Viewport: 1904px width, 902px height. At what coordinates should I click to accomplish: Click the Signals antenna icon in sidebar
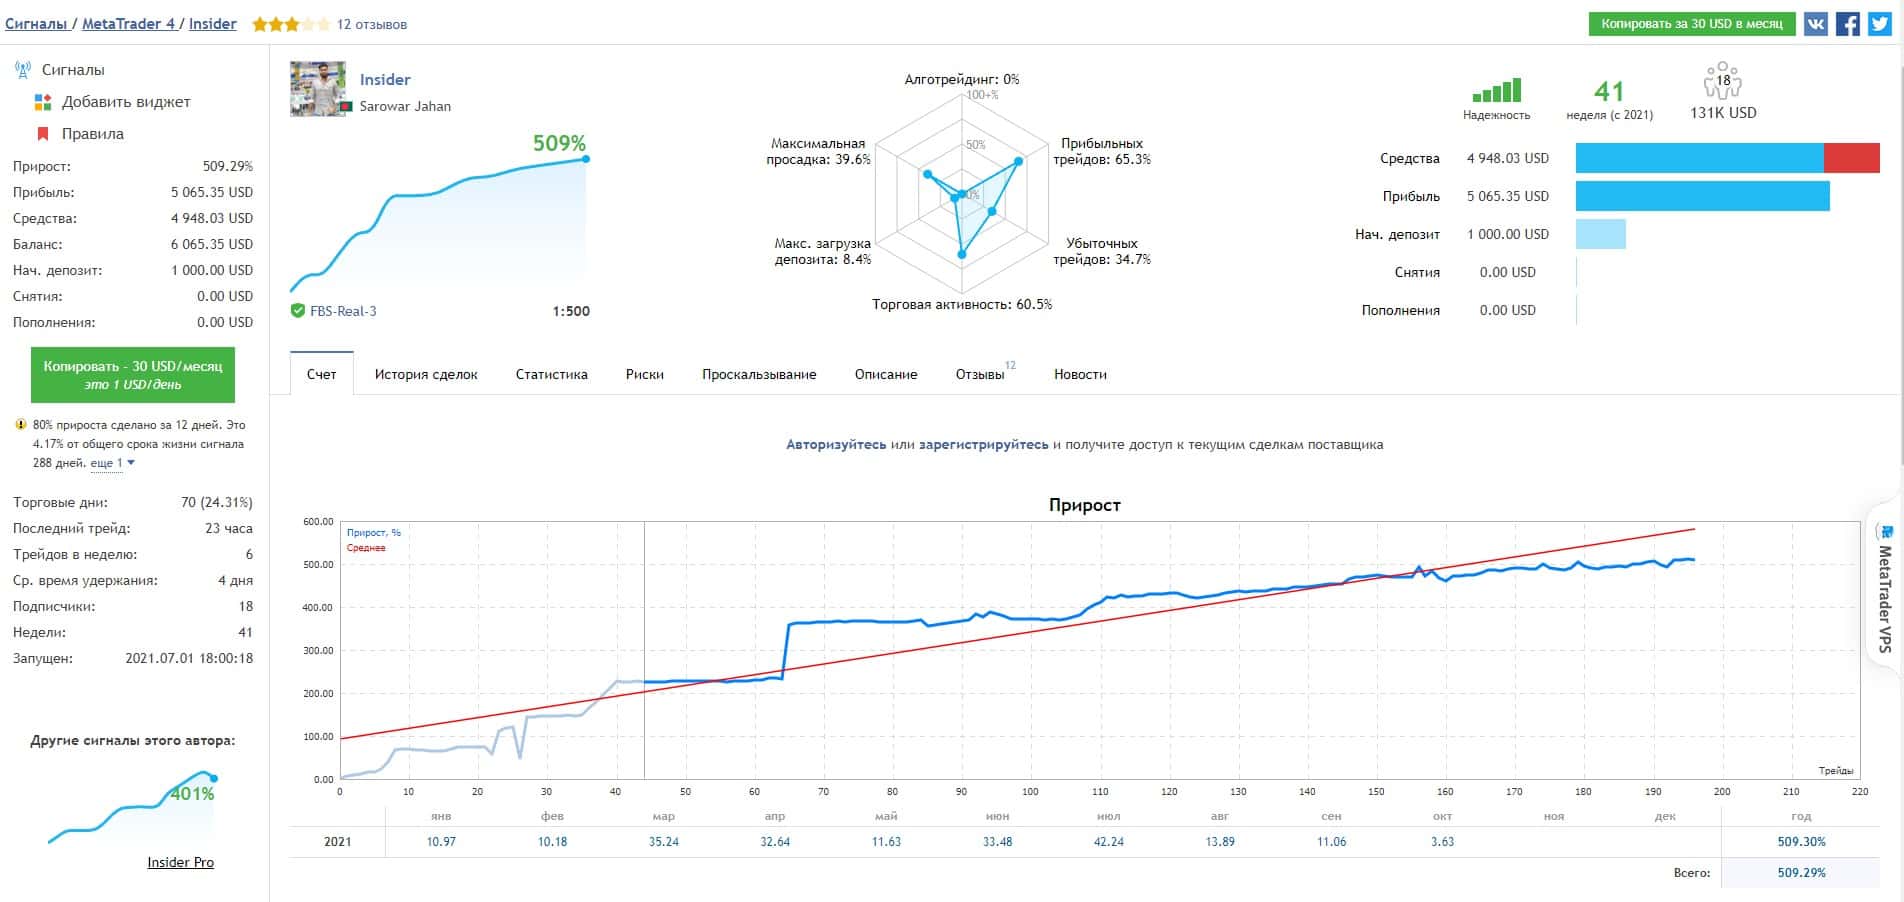tap(22, 70)
